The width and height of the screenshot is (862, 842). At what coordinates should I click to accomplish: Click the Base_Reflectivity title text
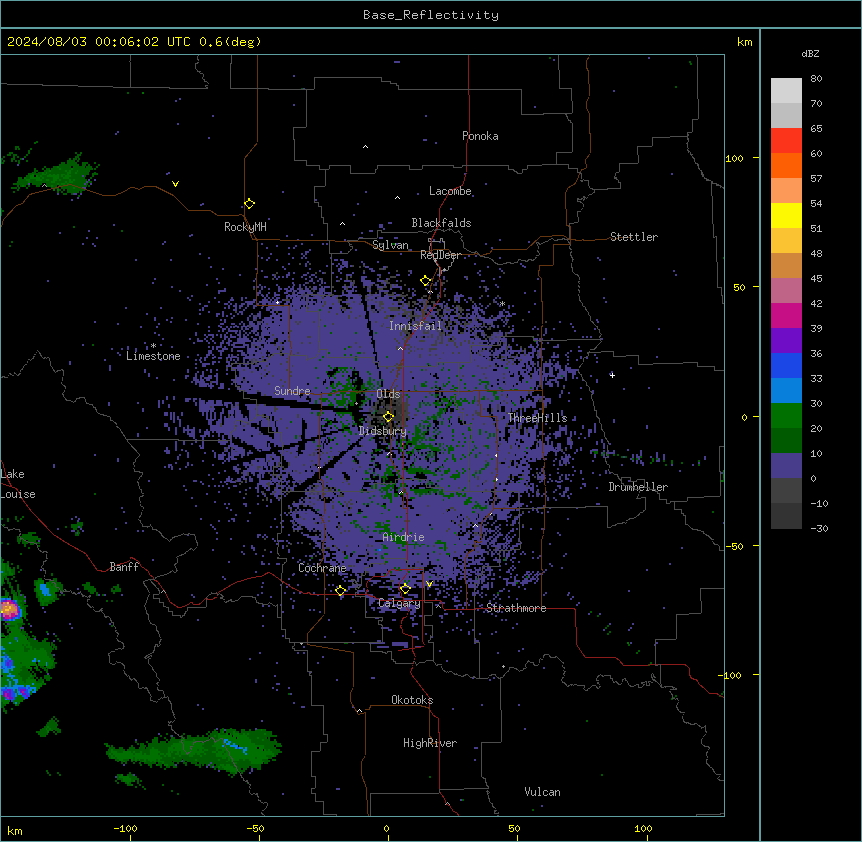(x=431, y=15)
